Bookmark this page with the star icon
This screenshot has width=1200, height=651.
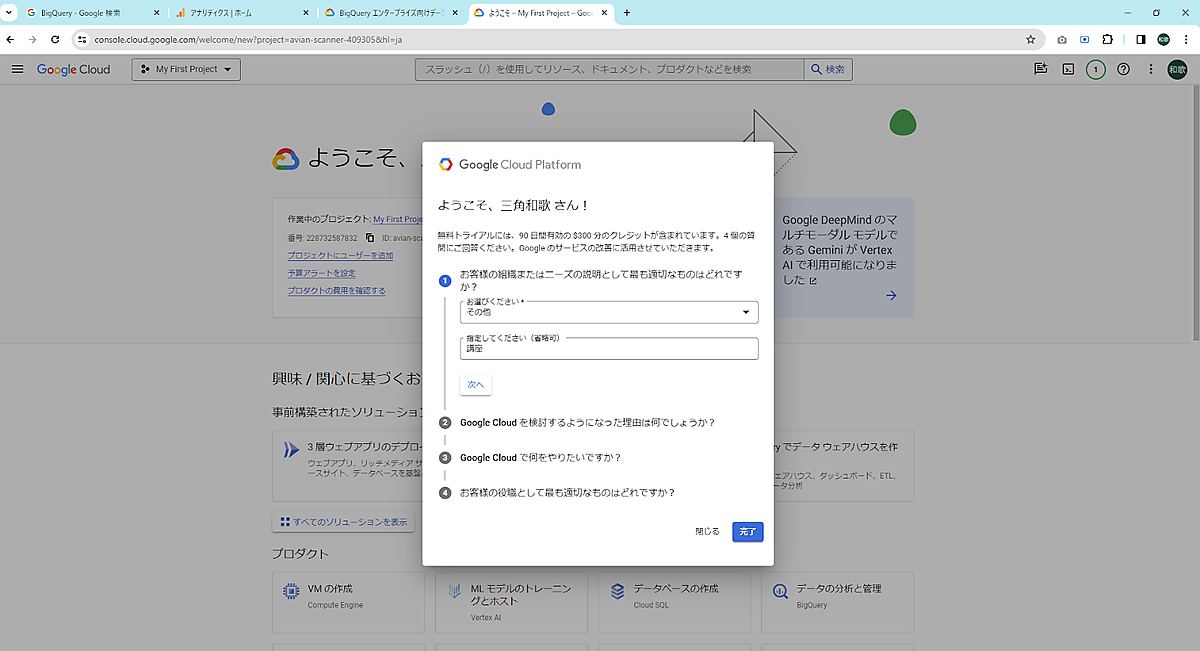click(1030, 40)
